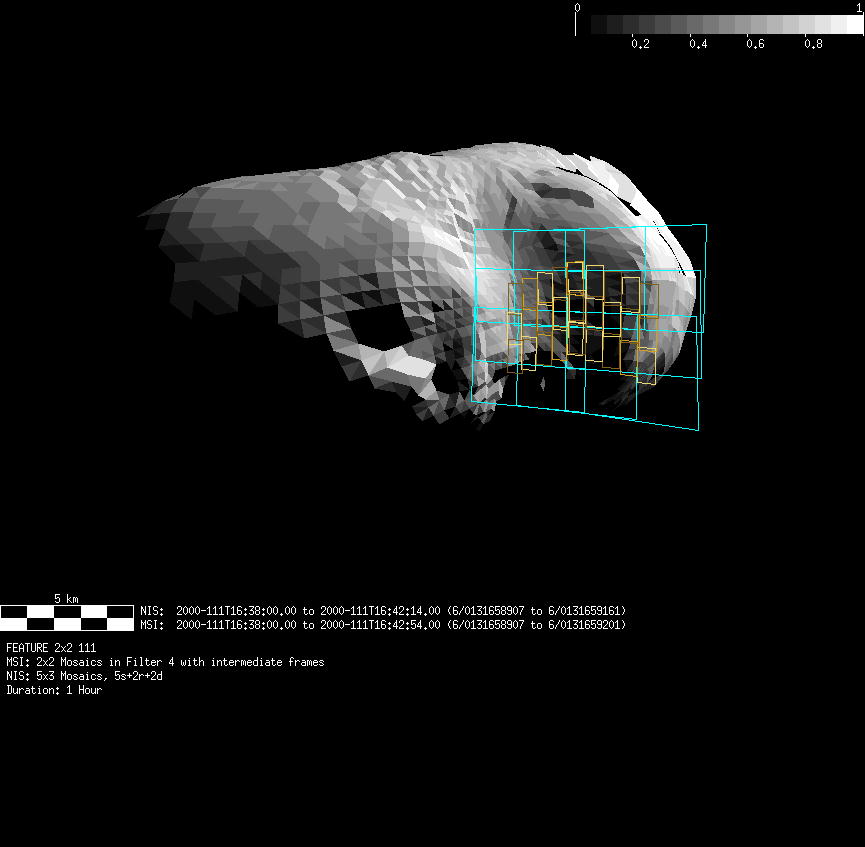
Task: Click the '5 km' scale label
Action: (x=66, y=599)
